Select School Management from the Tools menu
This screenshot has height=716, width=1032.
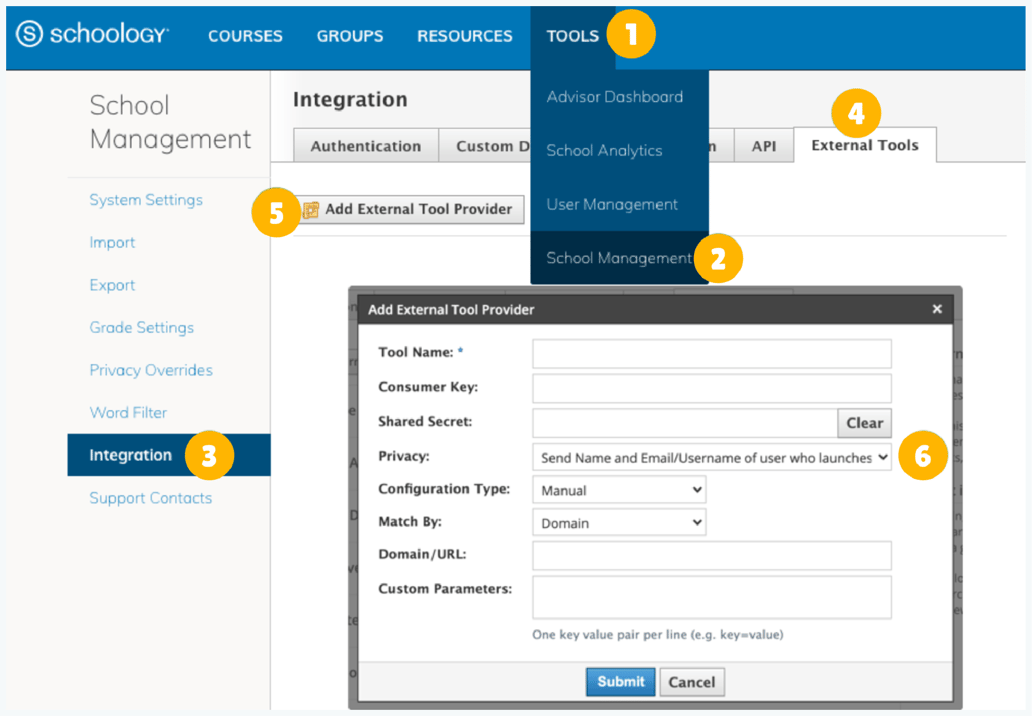point(614,258)
